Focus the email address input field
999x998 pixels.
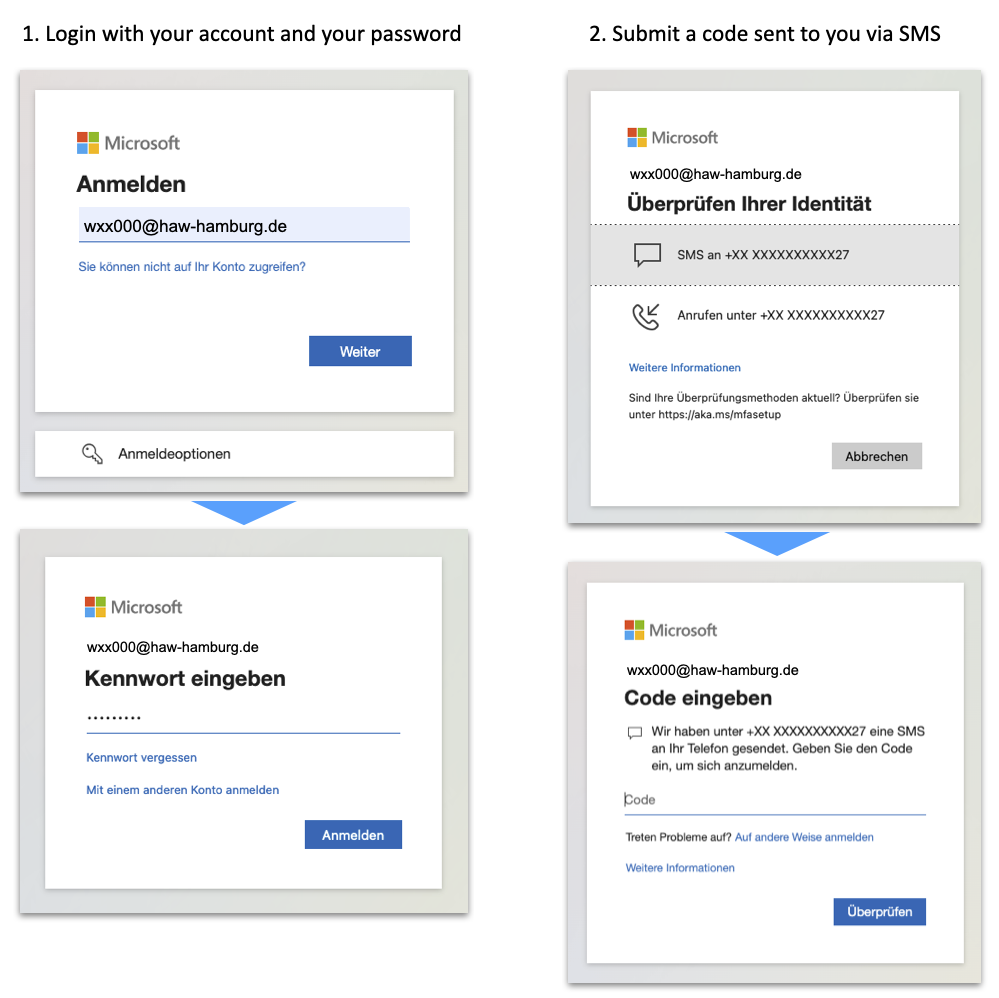tap(244, 226)
